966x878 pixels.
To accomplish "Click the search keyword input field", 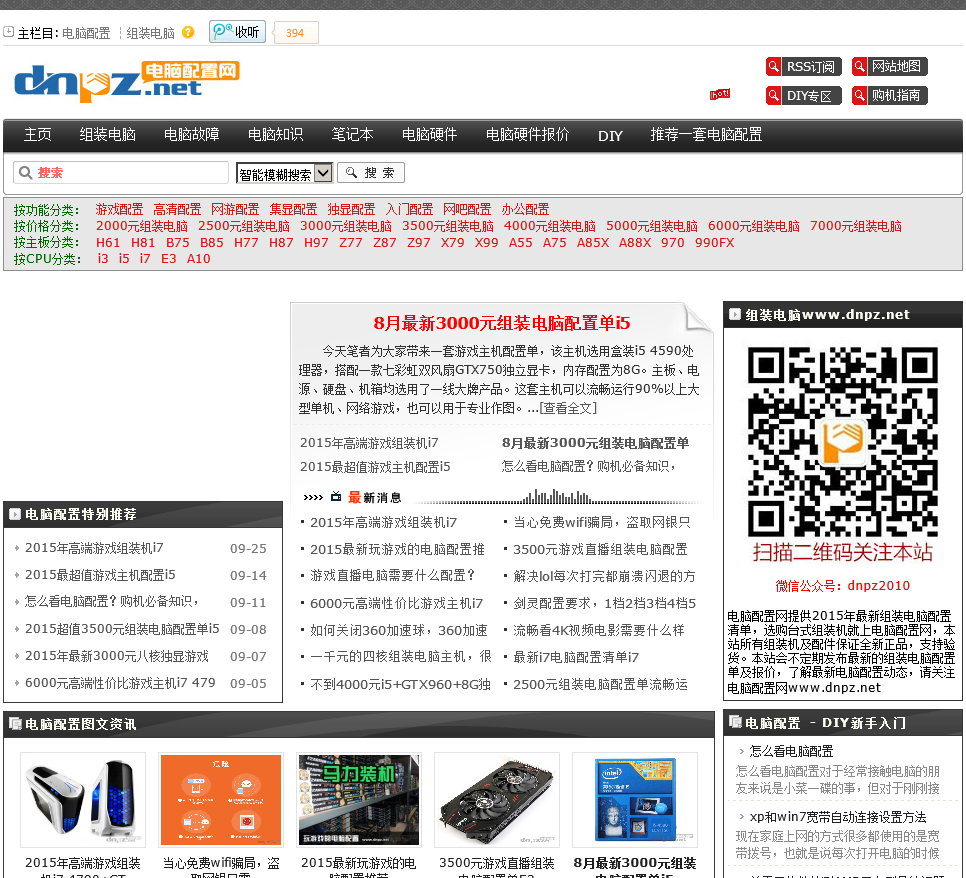I will click(121, 173).
